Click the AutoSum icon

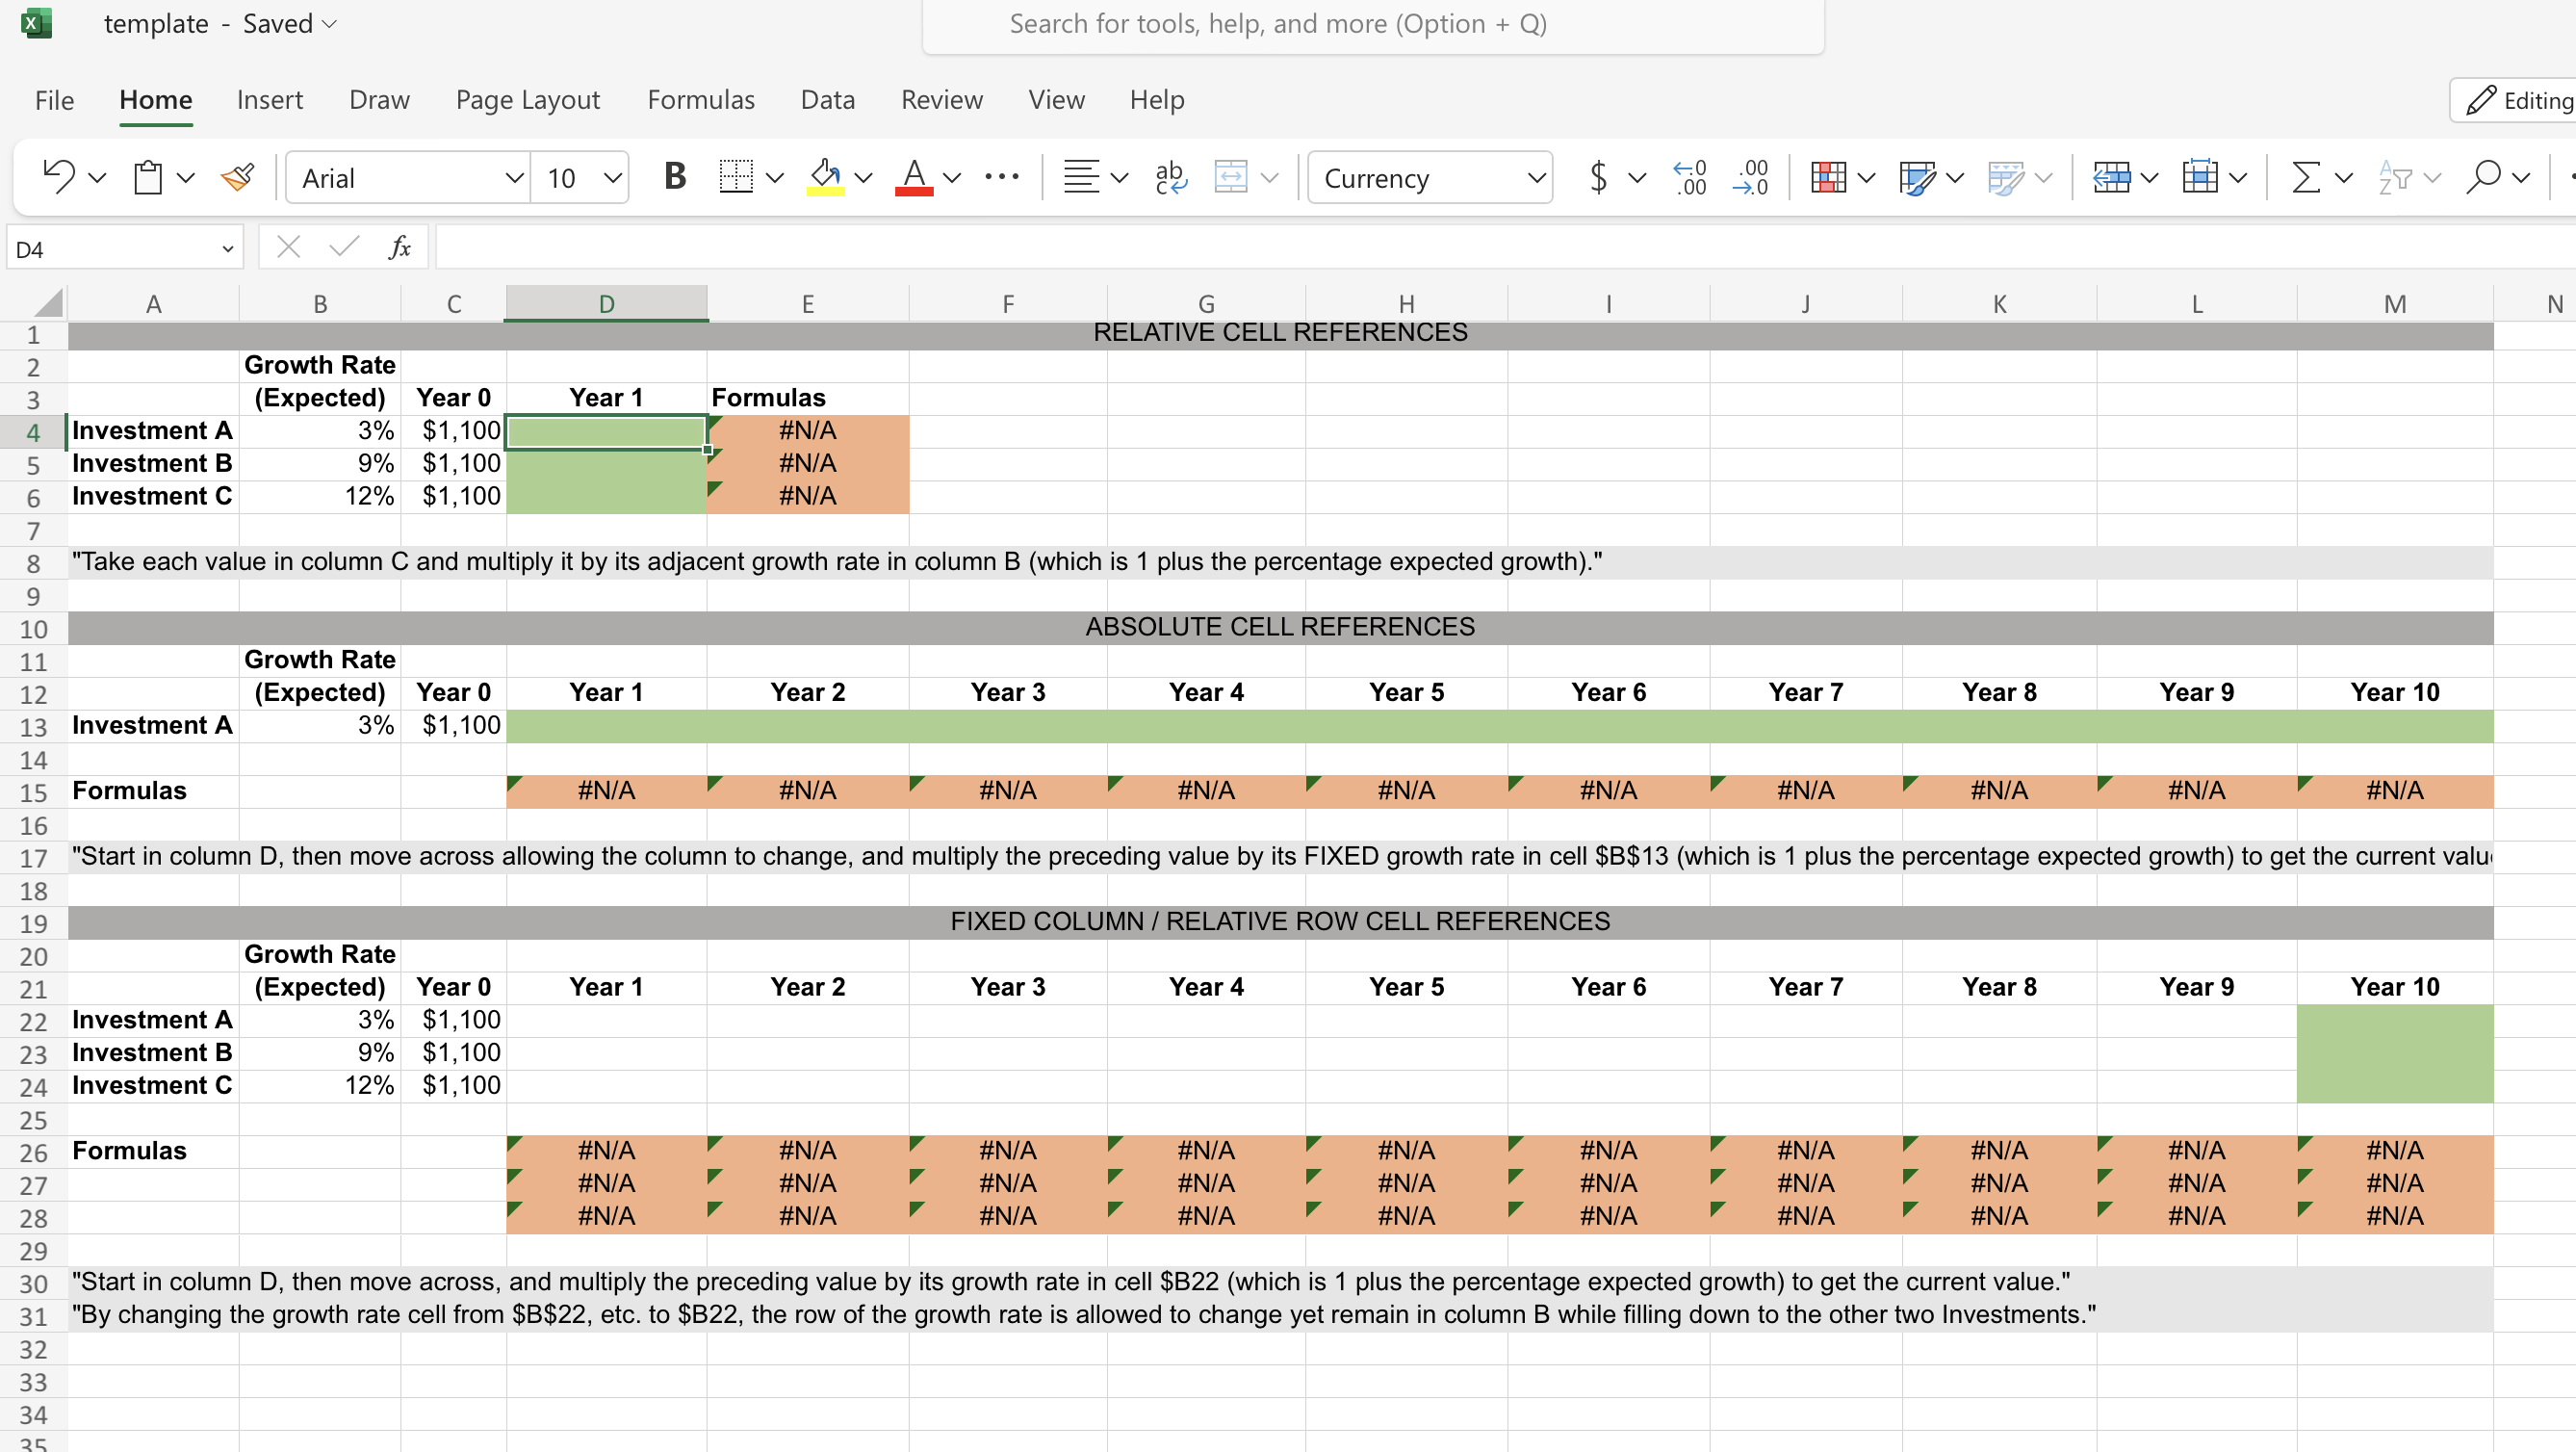(2303, 177)
